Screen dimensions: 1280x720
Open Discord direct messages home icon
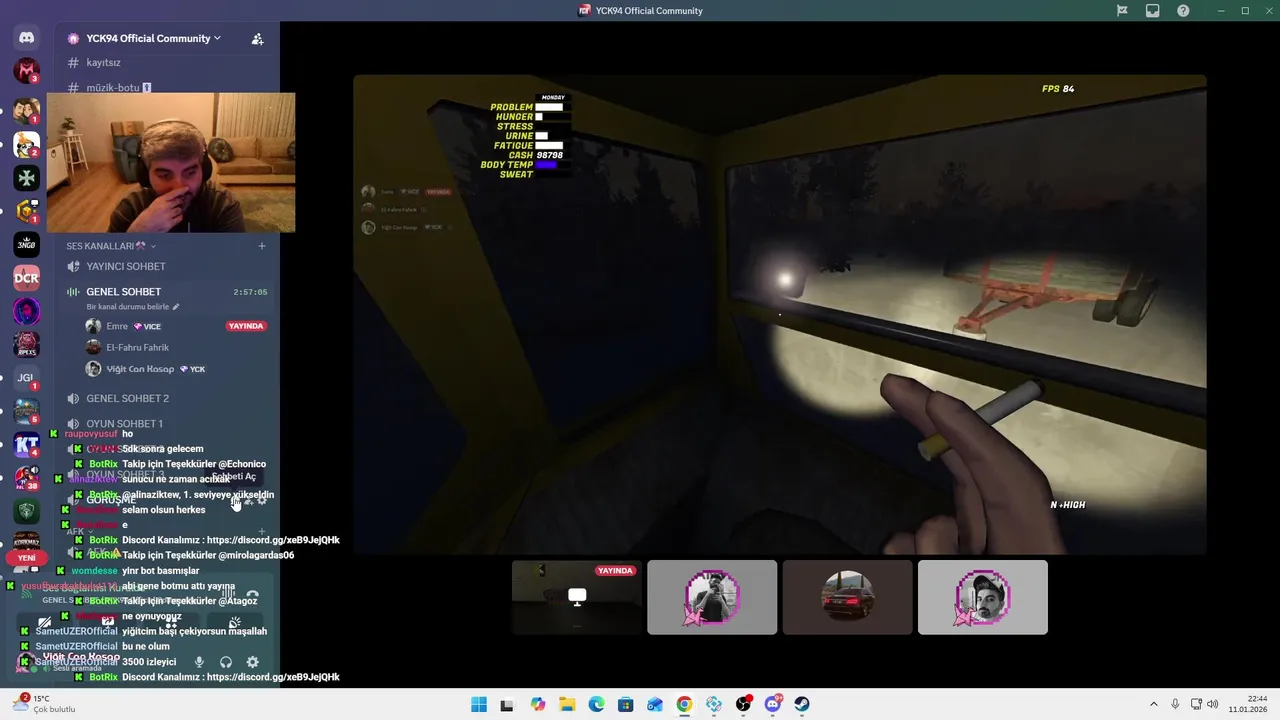click(x=27, y=38)
